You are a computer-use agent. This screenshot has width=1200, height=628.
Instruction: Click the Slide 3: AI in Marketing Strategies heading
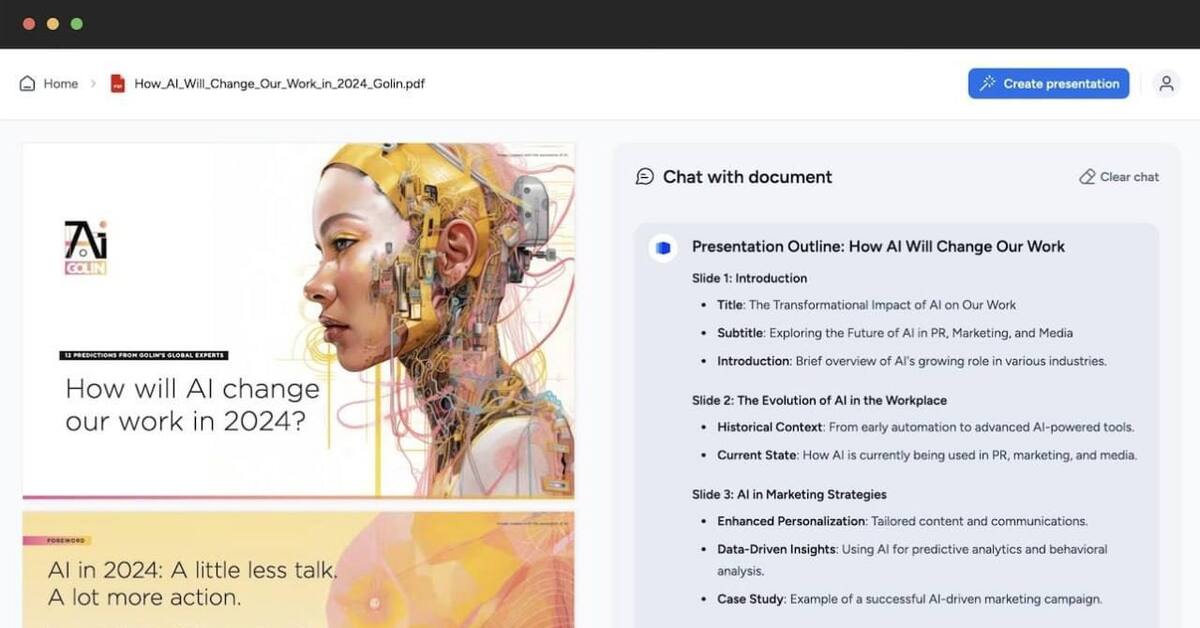[x=789, y=494]
